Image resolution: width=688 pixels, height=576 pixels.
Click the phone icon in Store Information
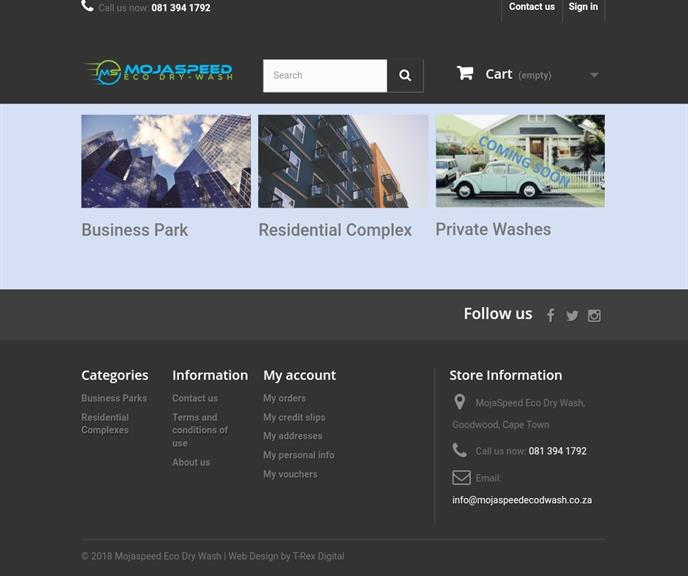[x=459, y=450]
